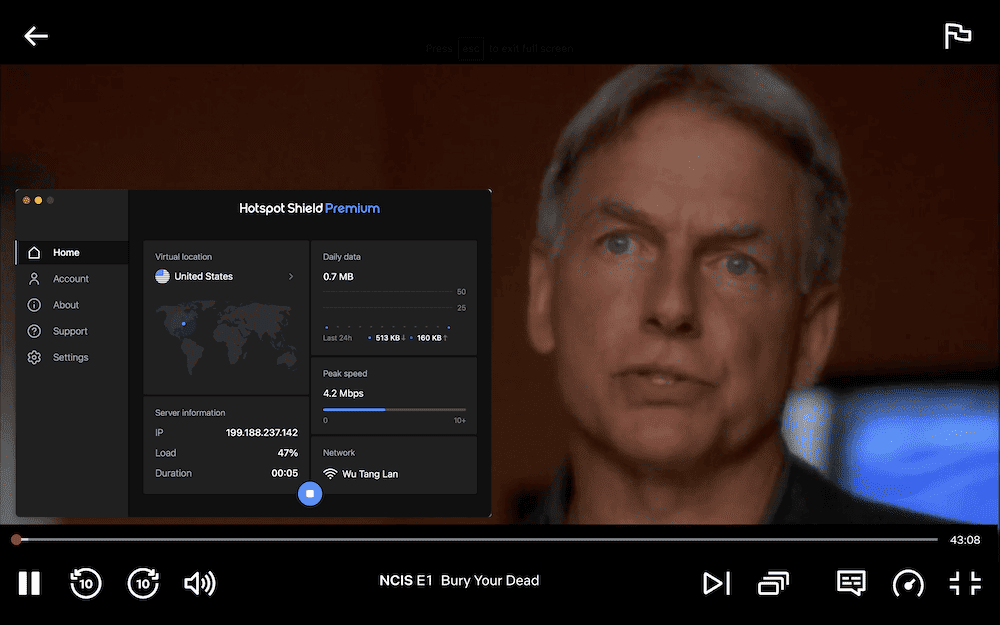Viewport: 1000px width, 625px height.
Task: Open the Account section in Hotspot Shield
Action: 72,279
